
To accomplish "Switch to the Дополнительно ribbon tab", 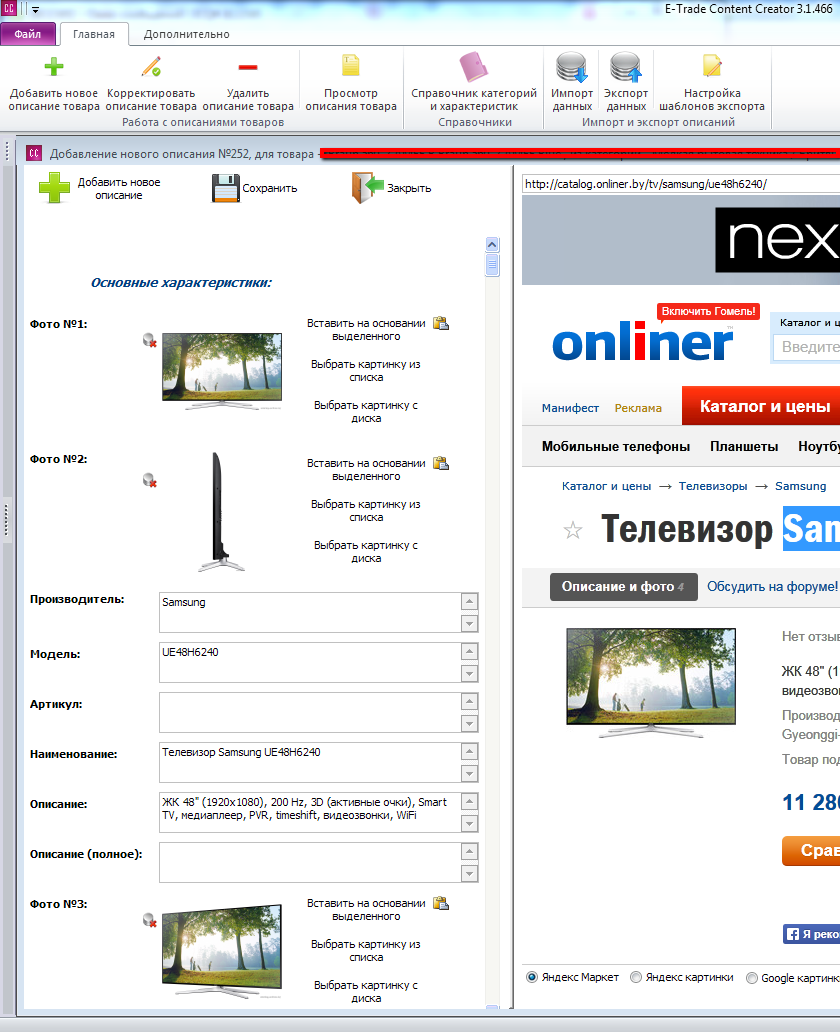I will coord(186,34).
